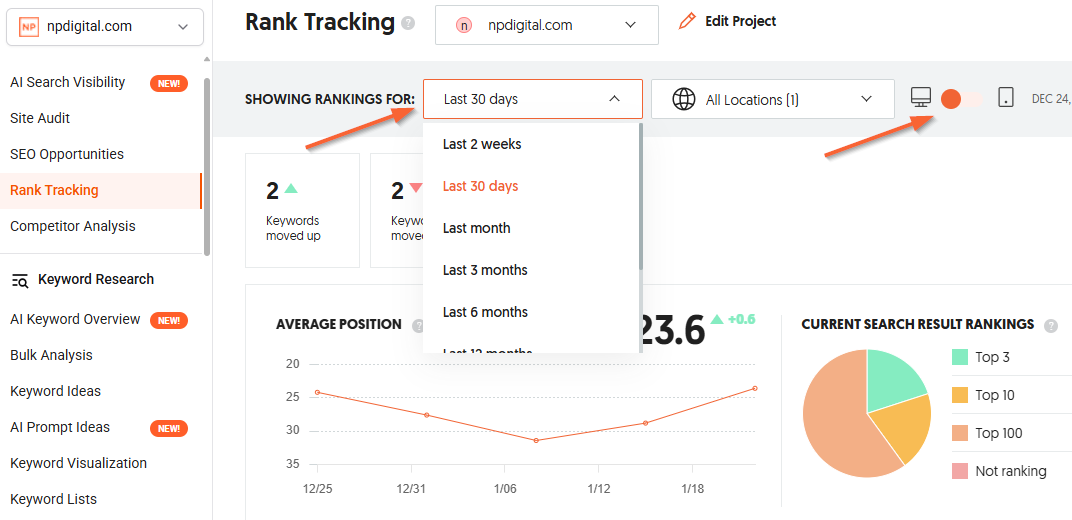The image size is (1072, 520).
Task: Click the Current Search Result Rankings help icon
Action: click(x=1051, y=326)
